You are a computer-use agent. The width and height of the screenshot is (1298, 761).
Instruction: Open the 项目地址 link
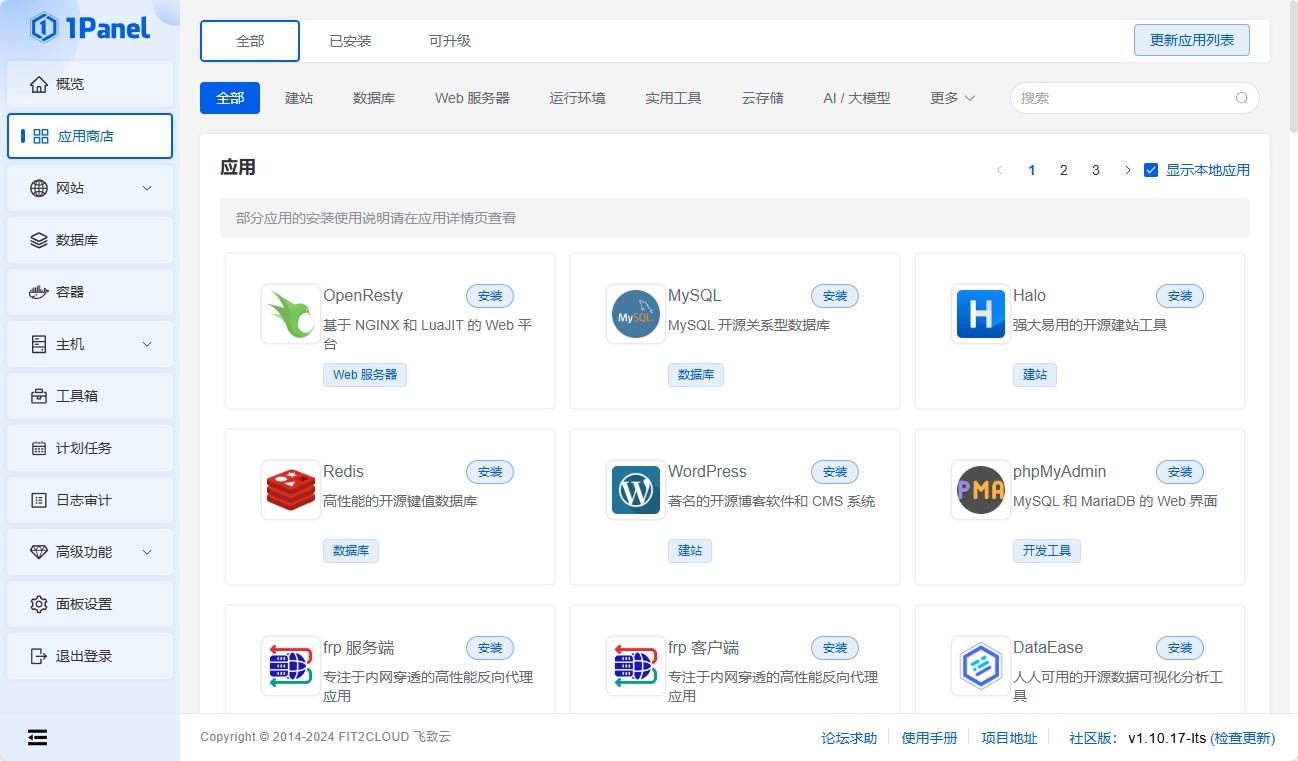tap(1009, 738)
